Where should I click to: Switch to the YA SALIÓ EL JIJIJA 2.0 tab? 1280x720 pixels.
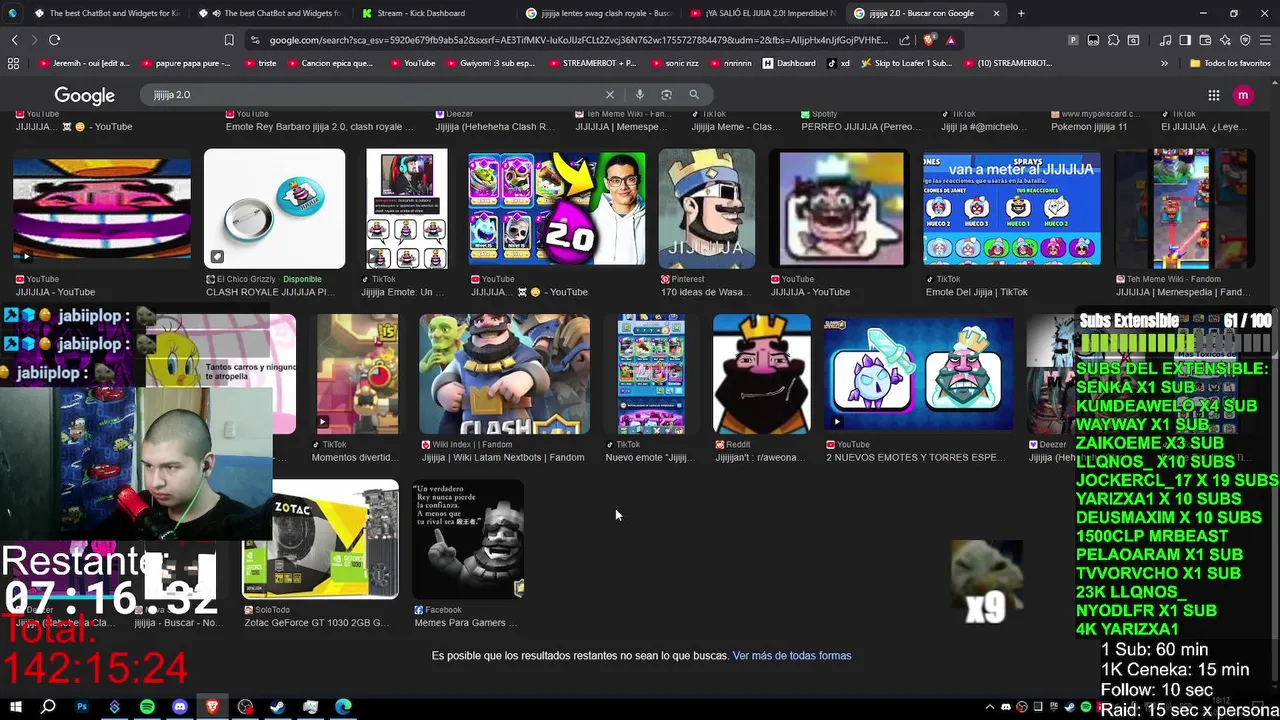tap(762, 13)
